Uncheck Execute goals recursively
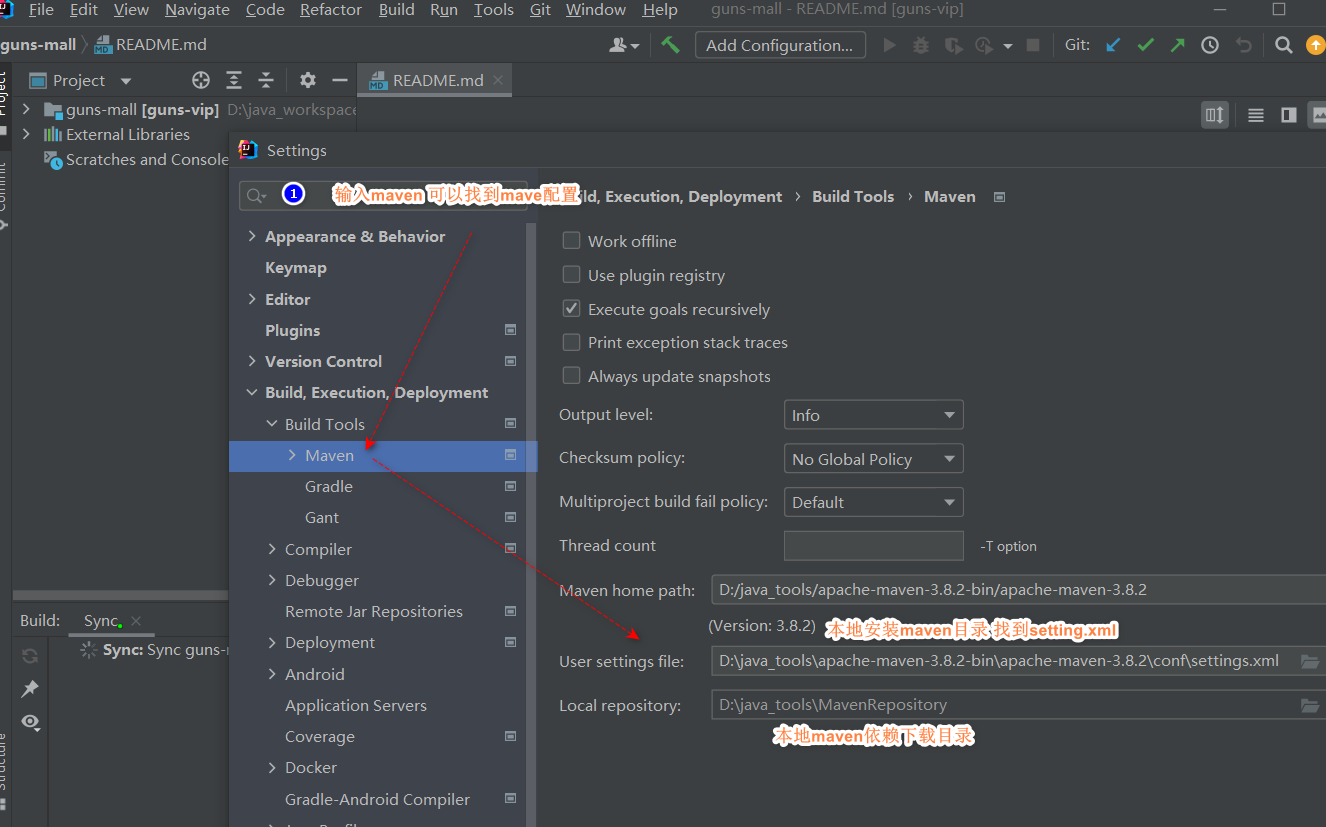The height and width of the screenshot is (827, 1326). [x=571, y=308]
